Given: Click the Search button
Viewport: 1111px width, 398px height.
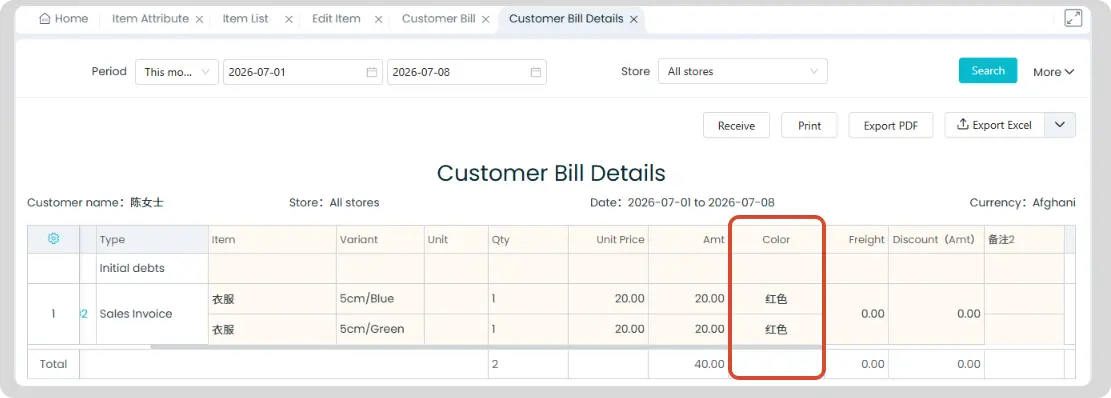Looking at the screenshot, I should tap(988, 71).
